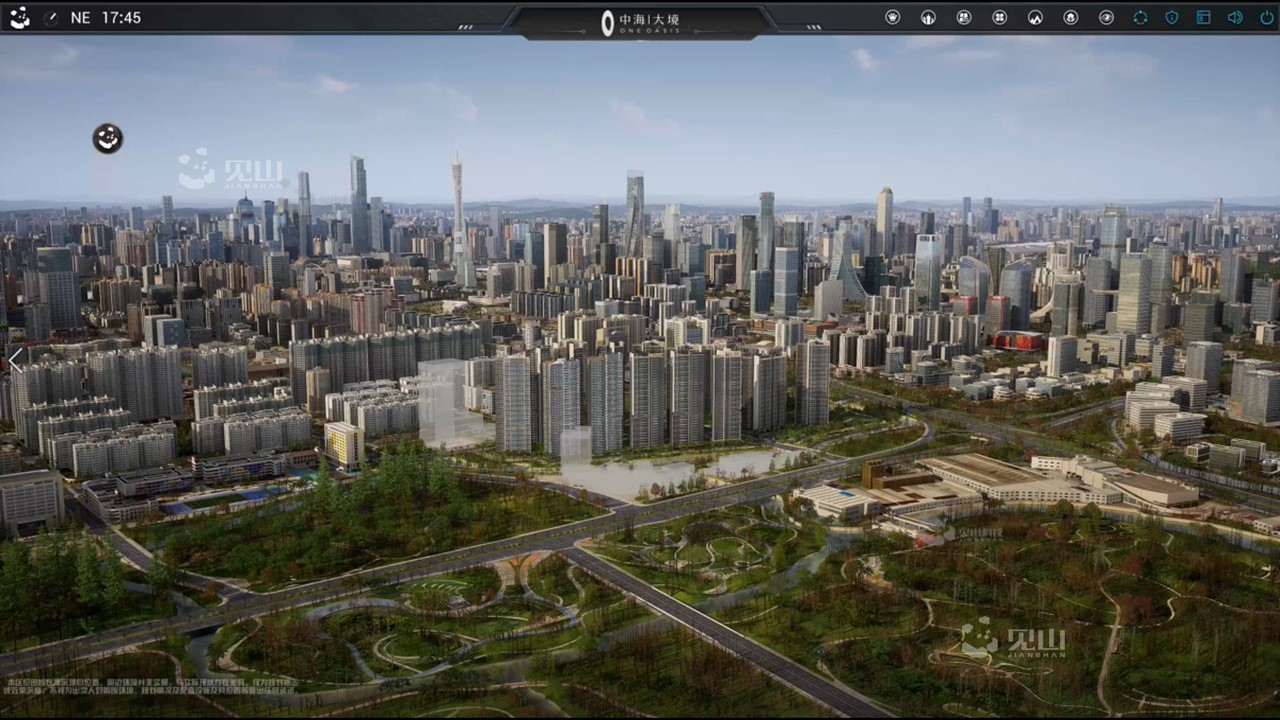Click the power exit icon
Viewport: 1280px width, 720px height.
tap(1266, 17)
